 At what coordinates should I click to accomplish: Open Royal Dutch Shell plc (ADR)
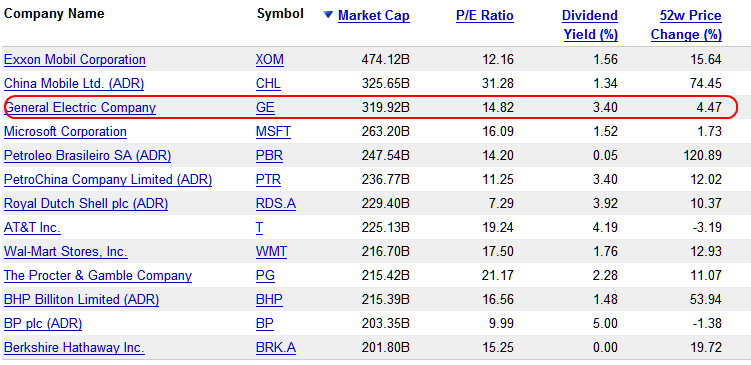[x=86, y=204]
